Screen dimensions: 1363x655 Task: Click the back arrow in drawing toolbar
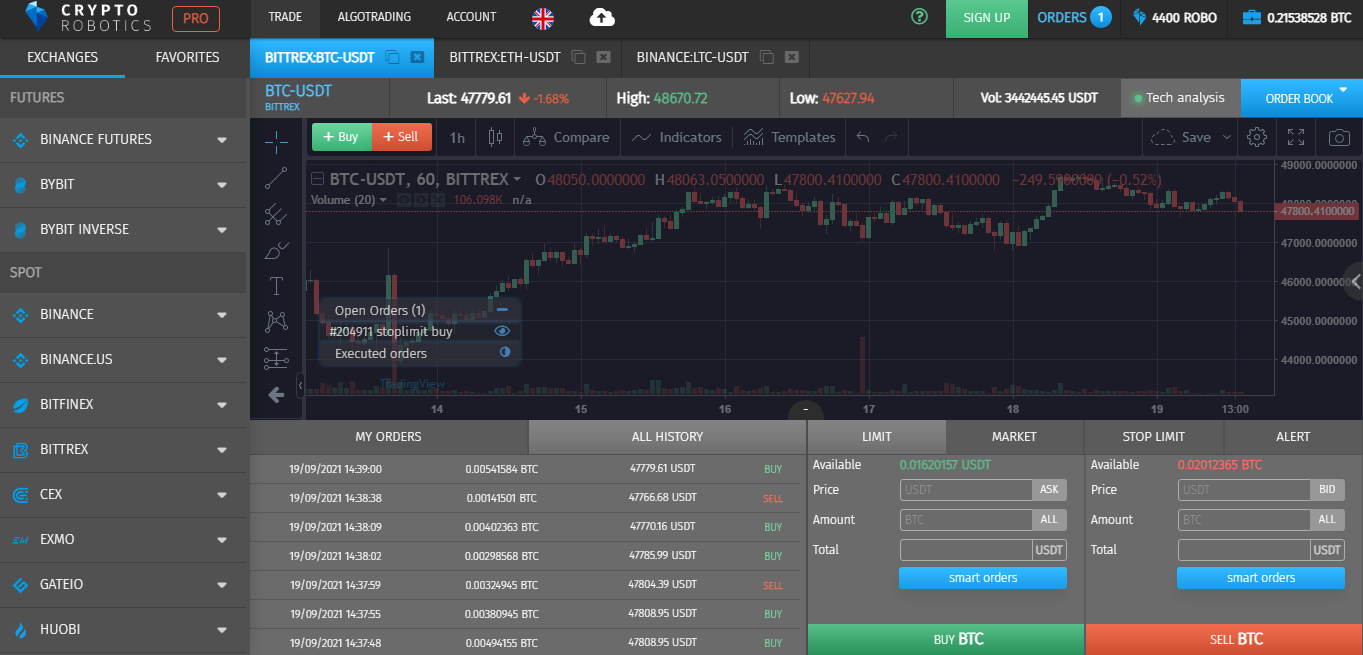point(276,395)
